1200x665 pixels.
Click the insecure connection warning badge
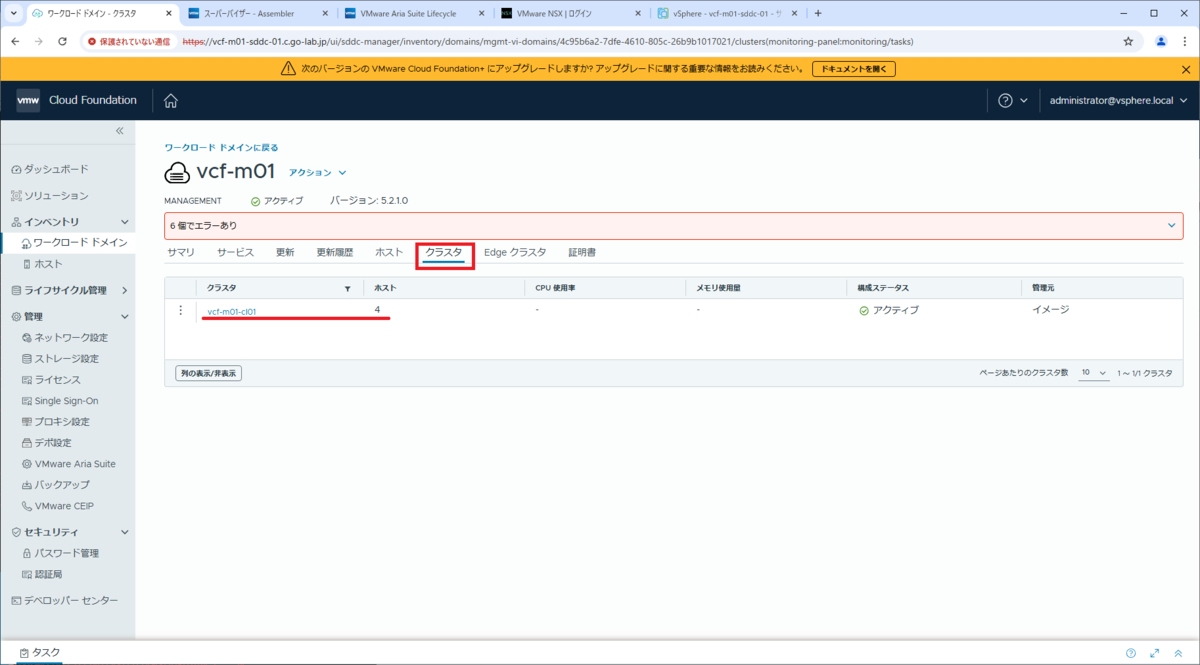point(129,42)
